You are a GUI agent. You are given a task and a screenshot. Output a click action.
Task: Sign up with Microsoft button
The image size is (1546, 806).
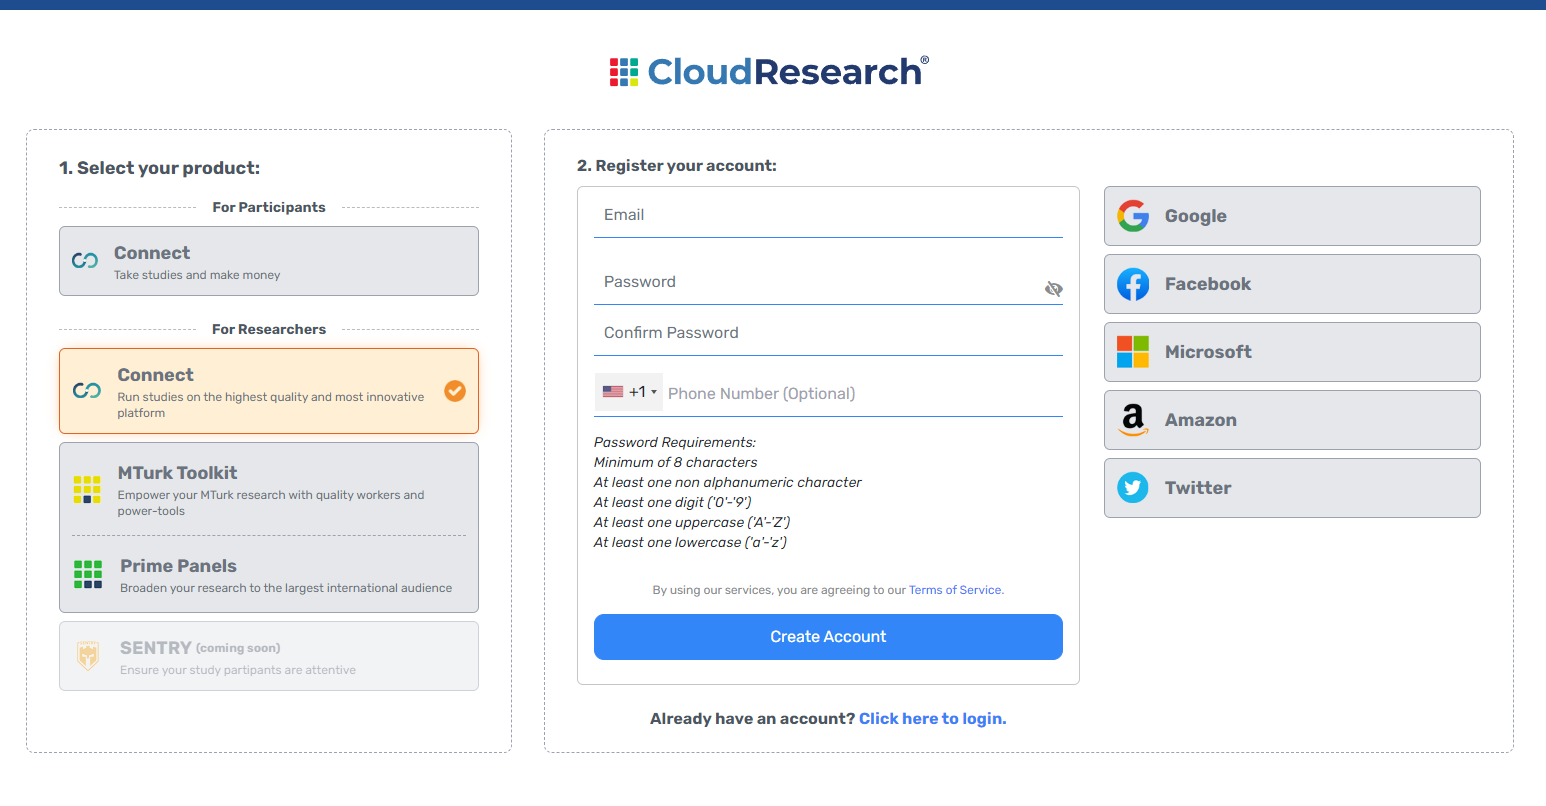1292,352
